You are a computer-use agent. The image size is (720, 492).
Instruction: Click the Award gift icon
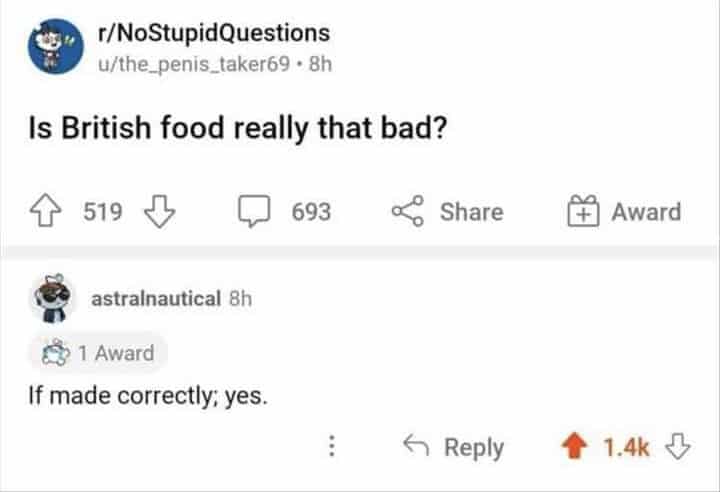click(x=583, y=212)
